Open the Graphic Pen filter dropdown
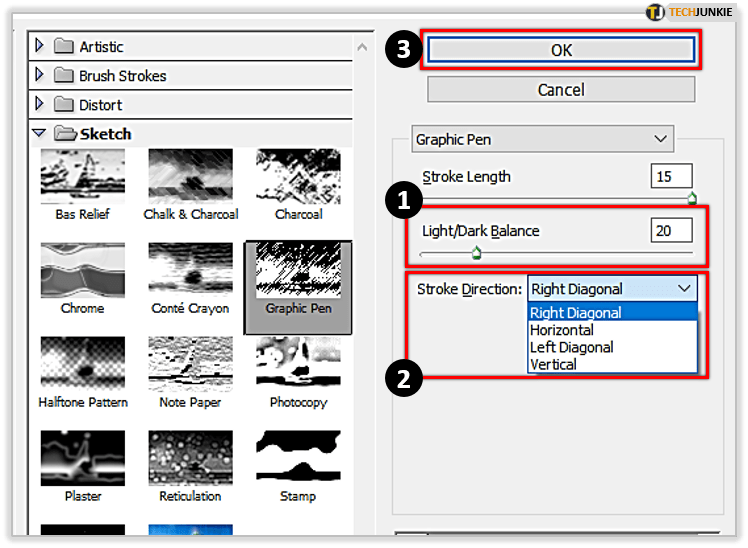Screen dimensions: 748x548 tap(543, 139)
